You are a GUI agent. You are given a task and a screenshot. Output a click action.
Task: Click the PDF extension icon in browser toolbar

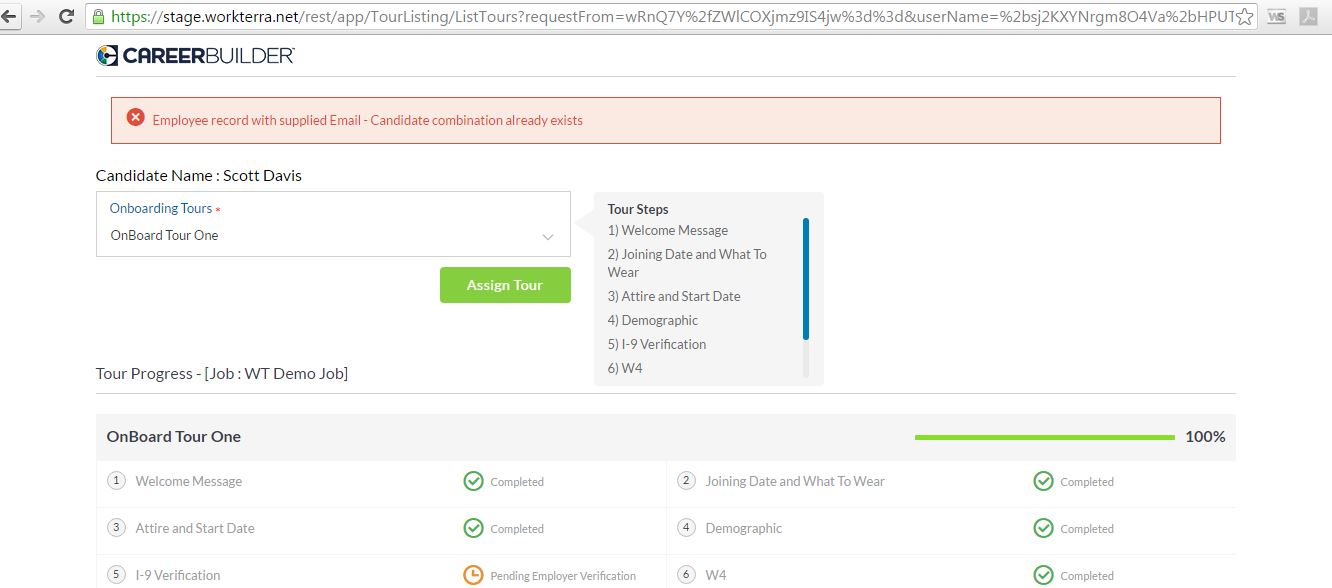1308,17
